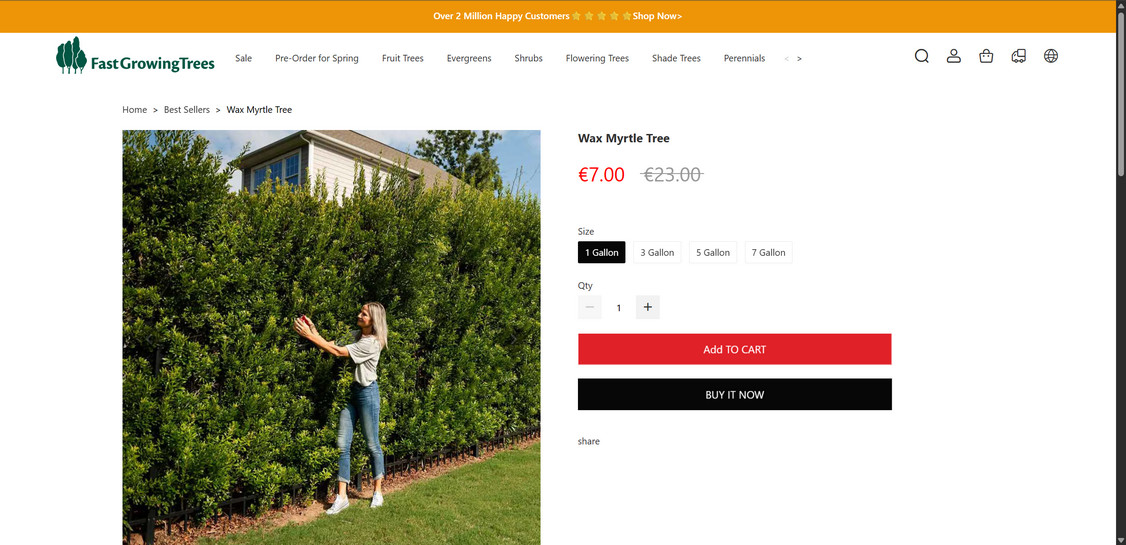Image resolution: width=1126 pixels, height=545 pixels.
Task: Click the delivery truck tracking icon
Action: coord(1018,56)
